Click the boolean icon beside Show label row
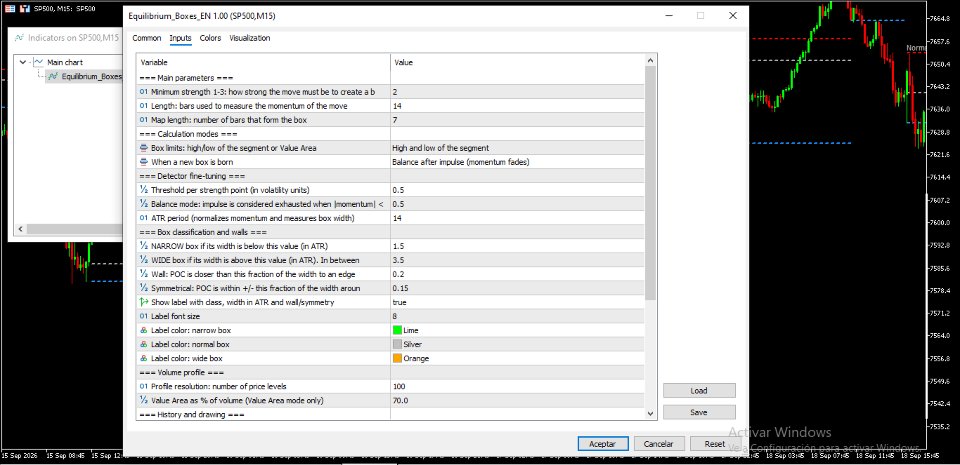Screen dimensions: 960x465 click(x=144, y=302)
